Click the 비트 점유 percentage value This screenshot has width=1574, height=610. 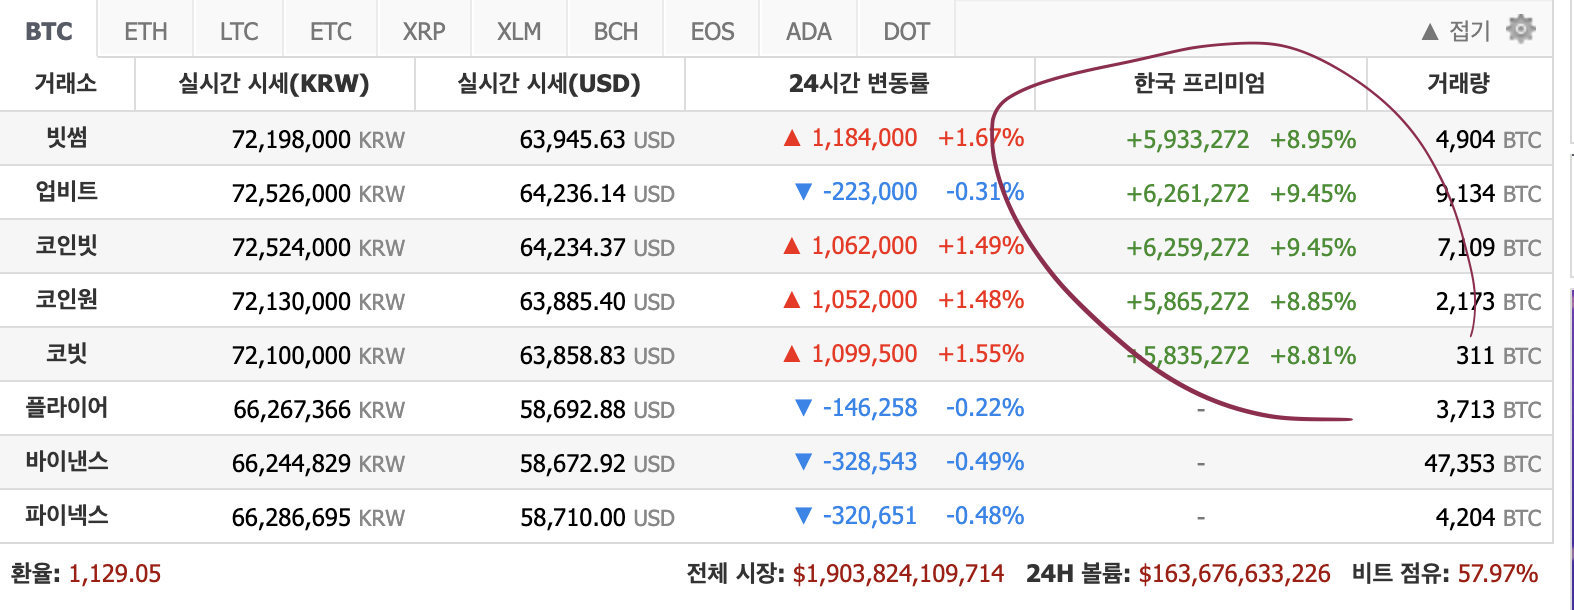pos(1500,574)
